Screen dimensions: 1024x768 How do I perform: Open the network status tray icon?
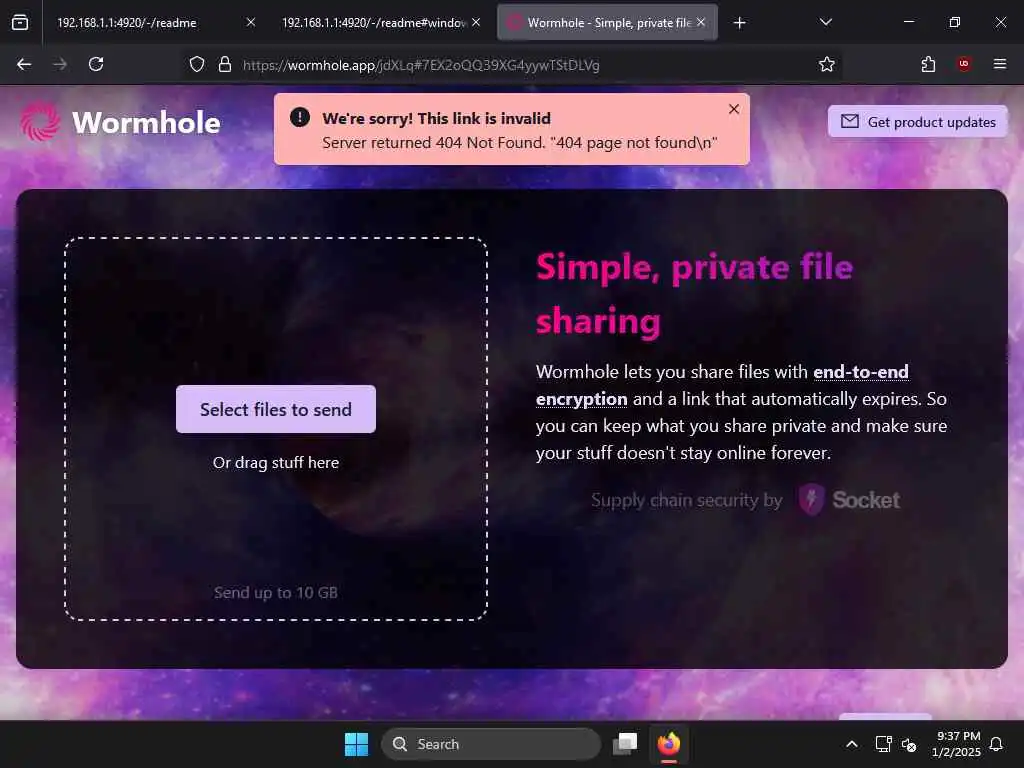pos(884,744)
